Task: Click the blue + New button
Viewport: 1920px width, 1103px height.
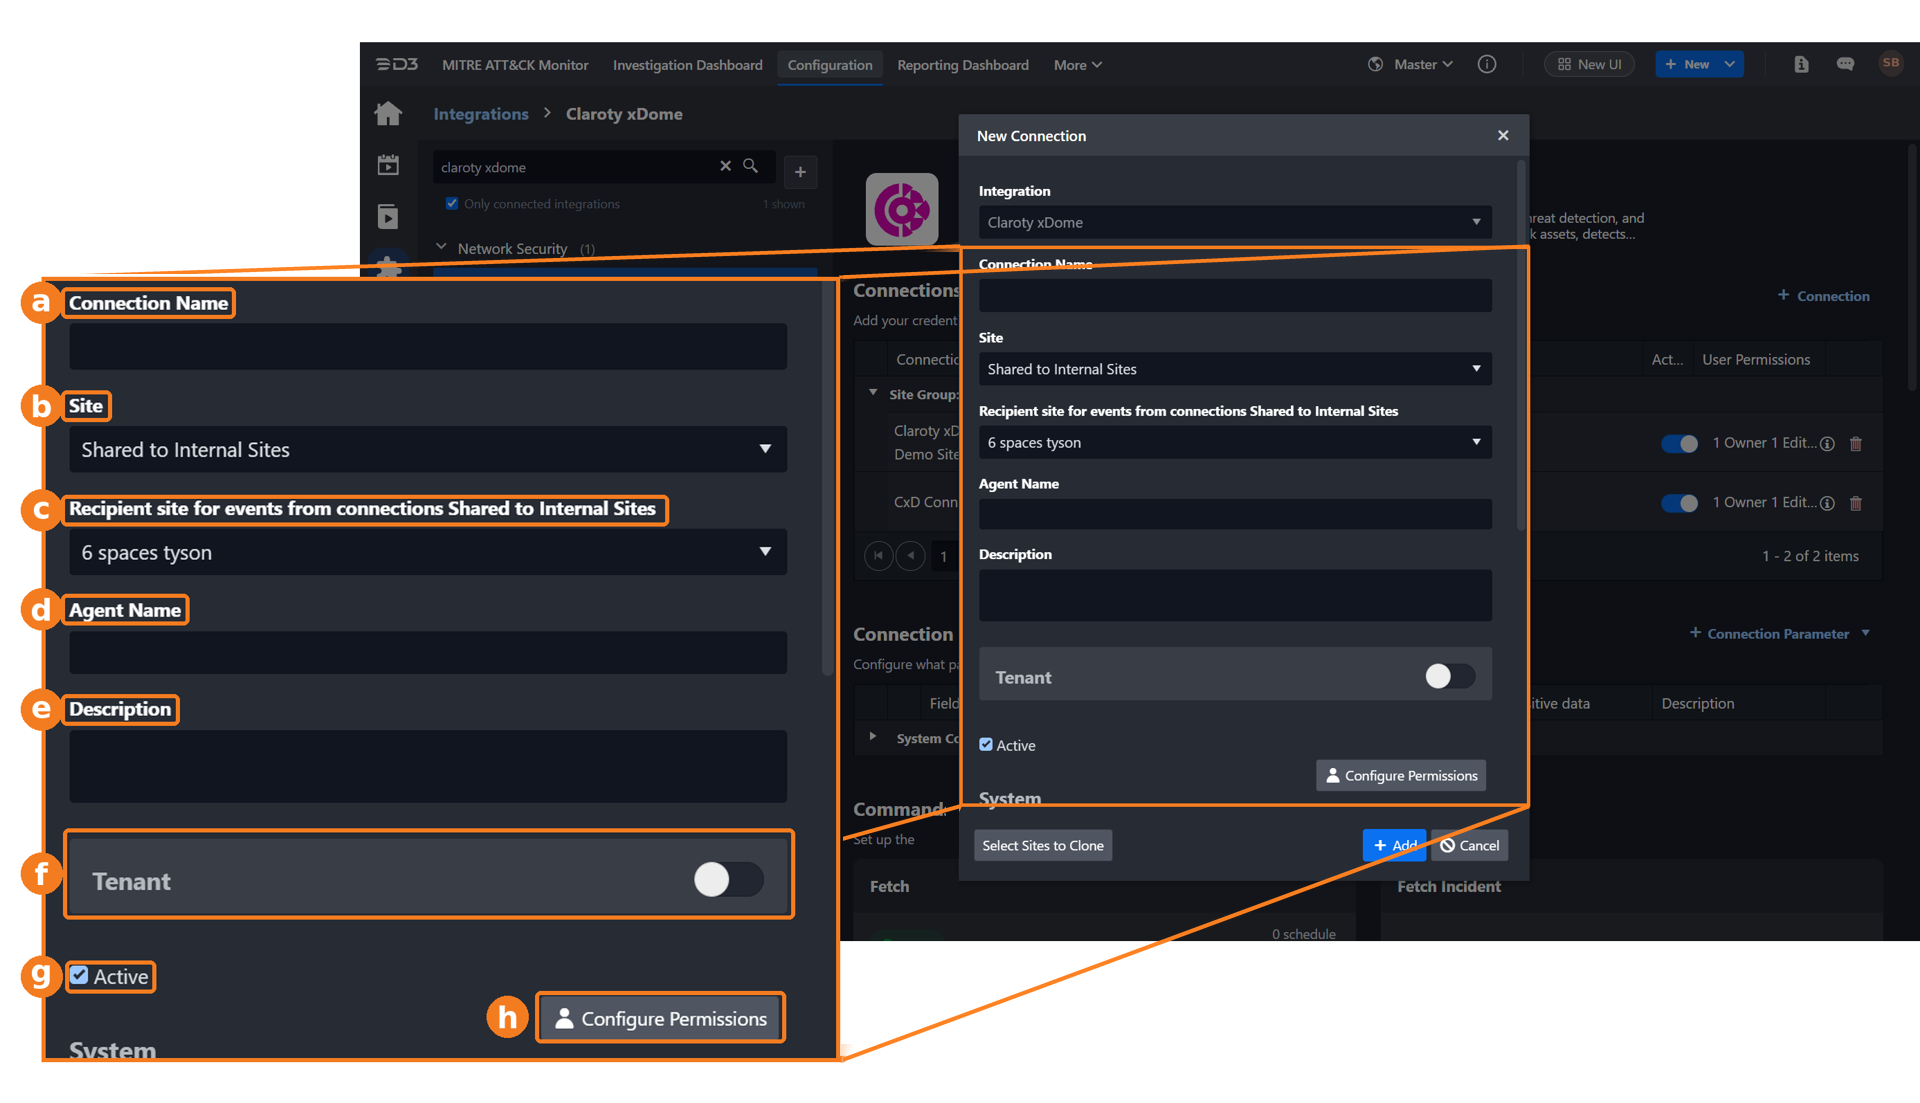Action: click(x=1687, y=64)
